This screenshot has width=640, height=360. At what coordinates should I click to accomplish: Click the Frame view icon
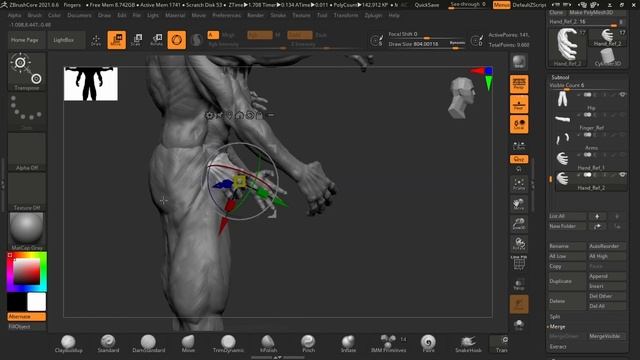[x=519, y=184]
